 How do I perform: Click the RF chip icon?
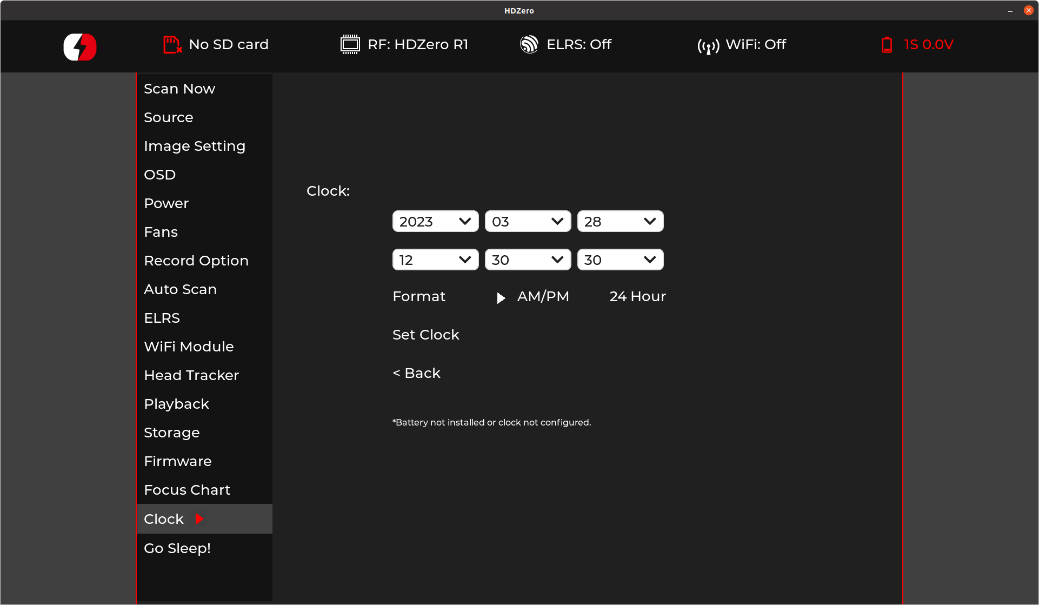point(350,45)
